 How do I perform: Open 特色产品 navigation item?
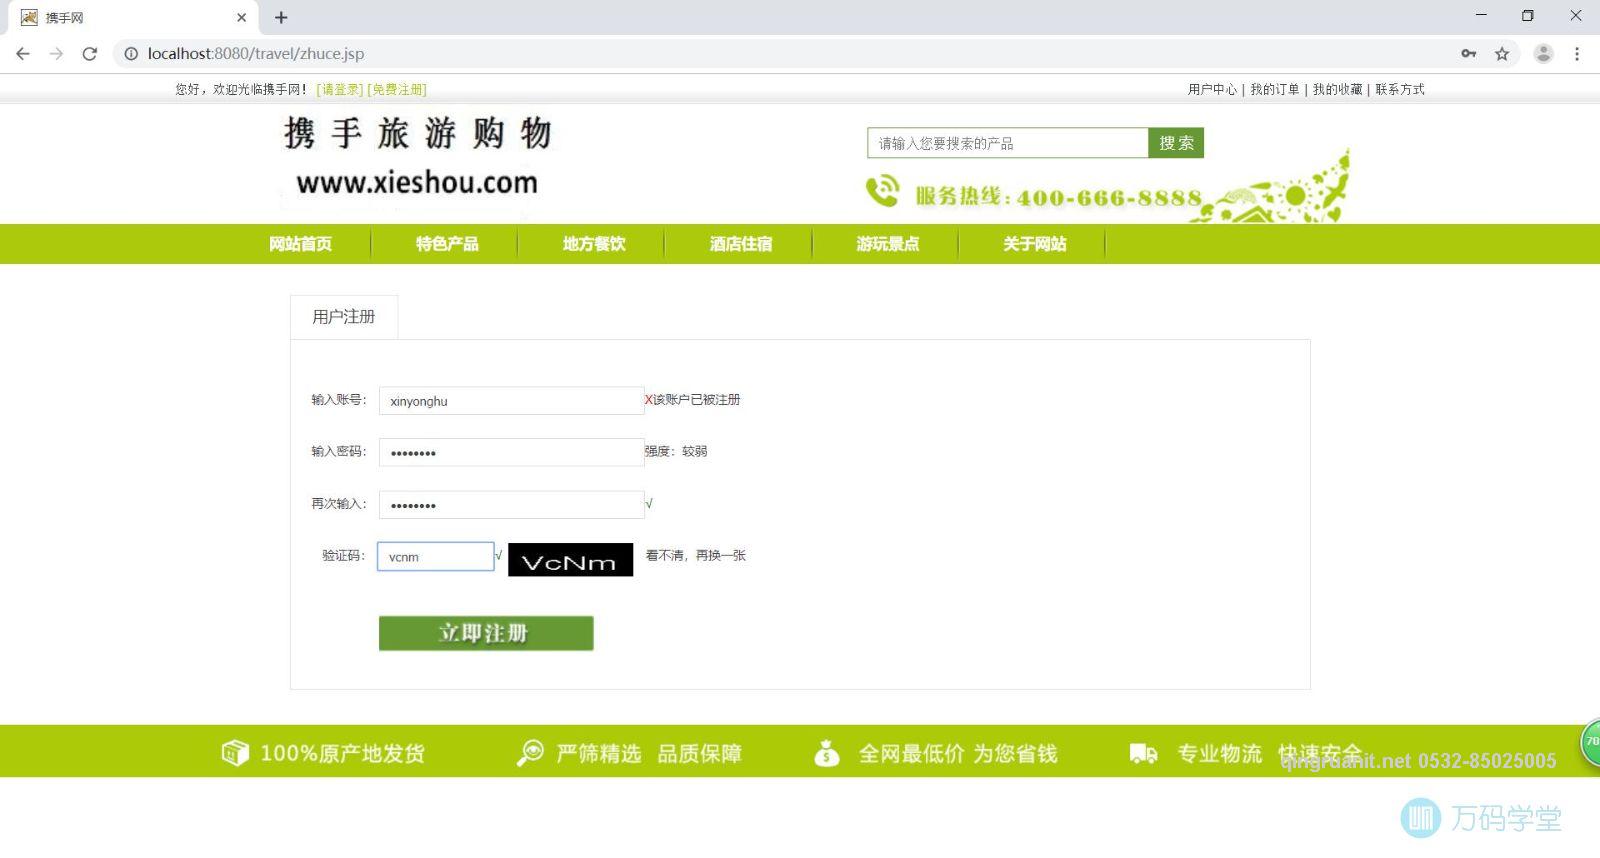click(447, 244)
